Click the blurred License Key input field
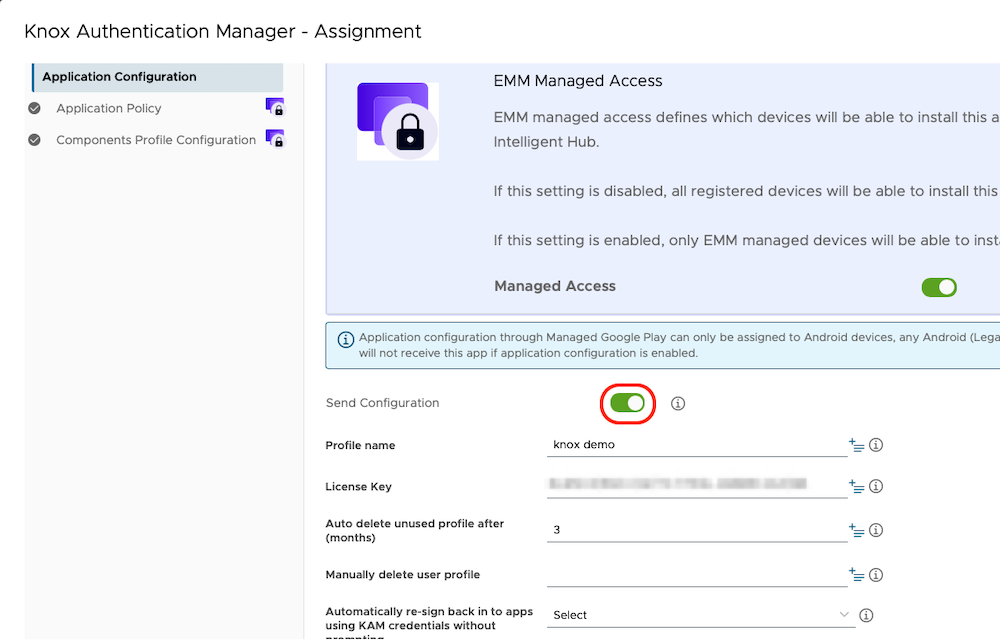1000x640 pixels. (696, 486)
